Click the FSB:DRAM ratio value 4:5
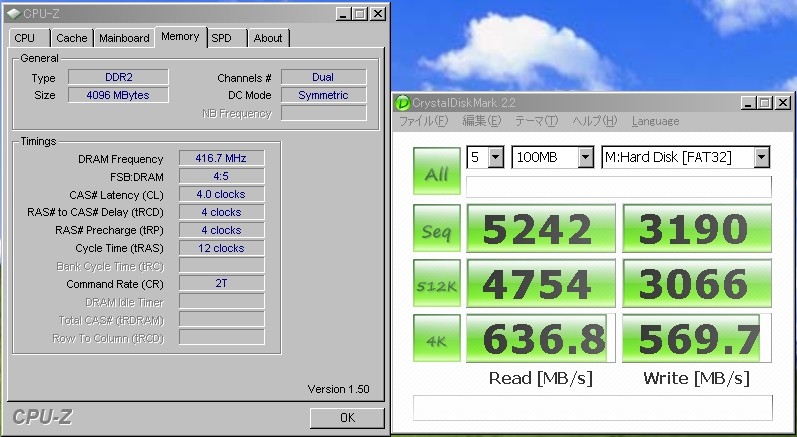Image resolution: width=797 pixels, height=437 pixels. coord(222,176)
